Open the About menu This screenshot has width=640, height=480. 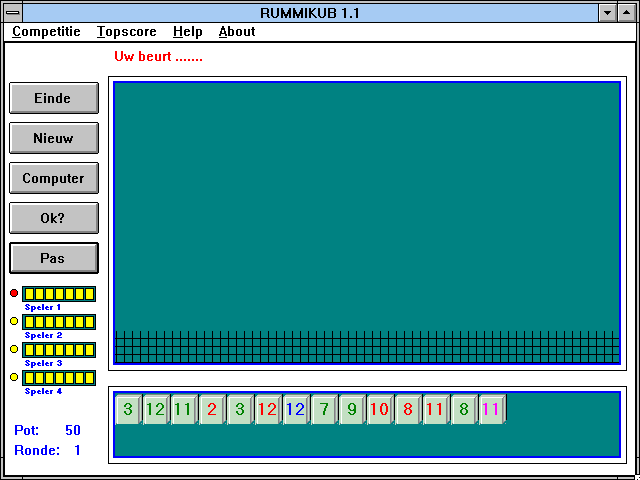[237, 31]
